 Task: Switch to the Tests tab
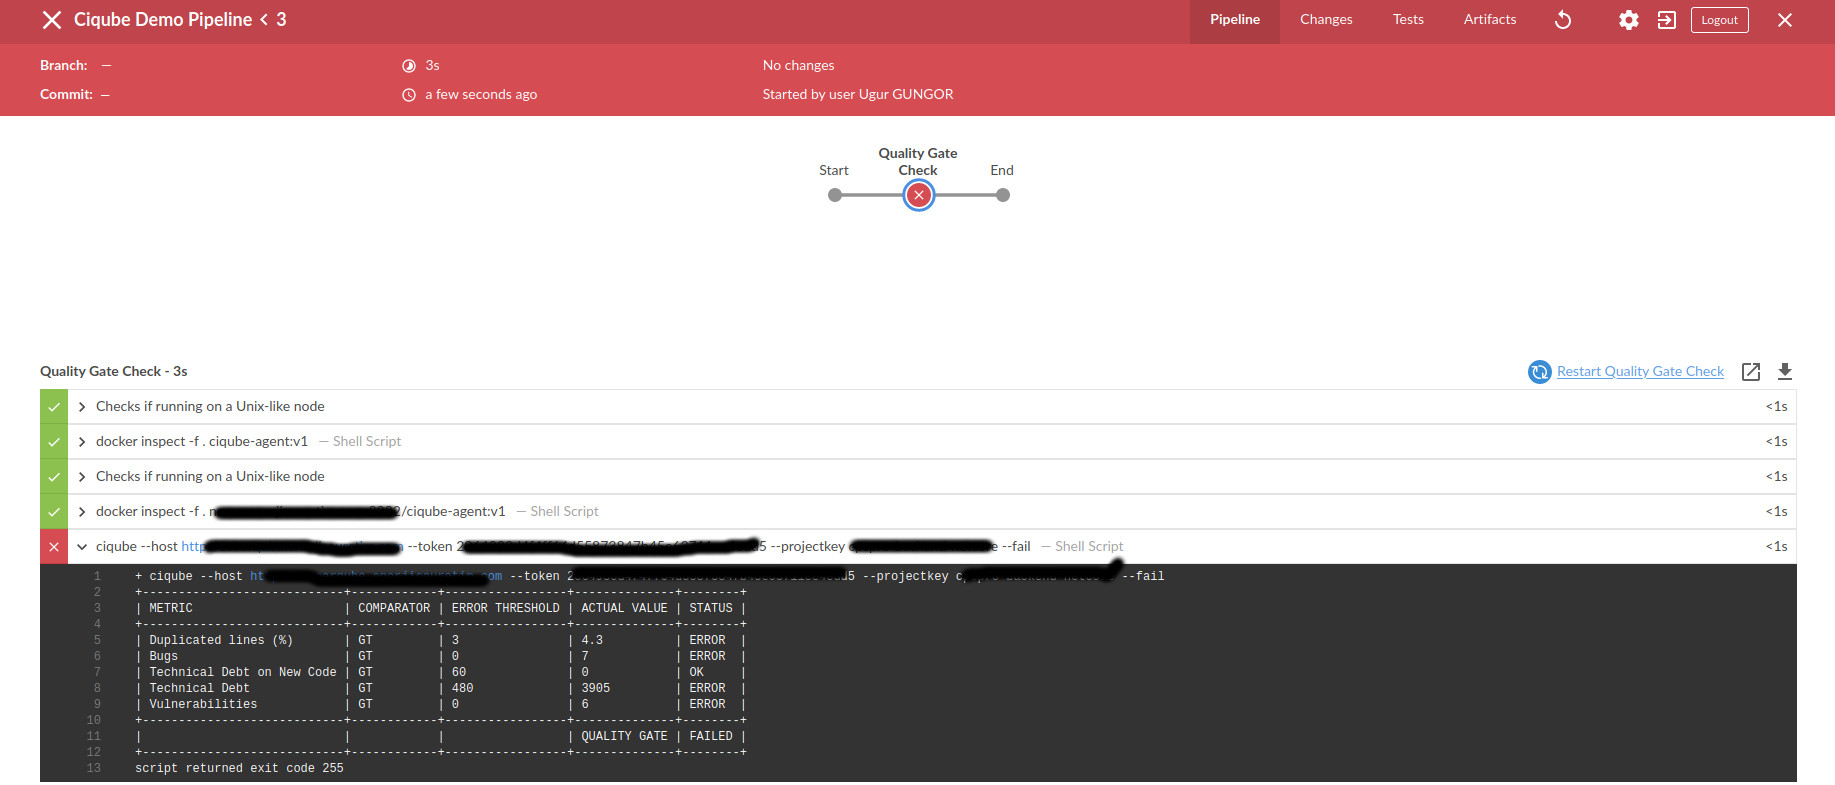coord(1408,20)
